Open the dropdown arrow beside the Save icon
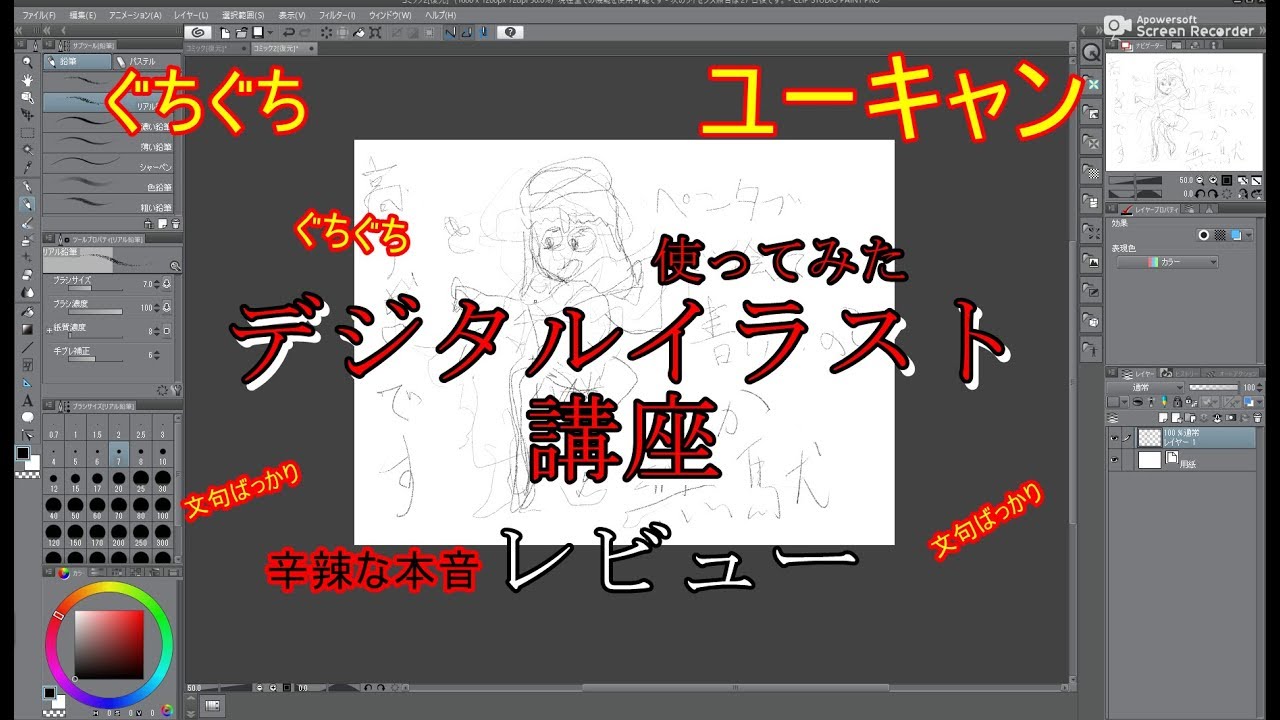Viewport: 1280px width, 720px height. click(269, 32)
